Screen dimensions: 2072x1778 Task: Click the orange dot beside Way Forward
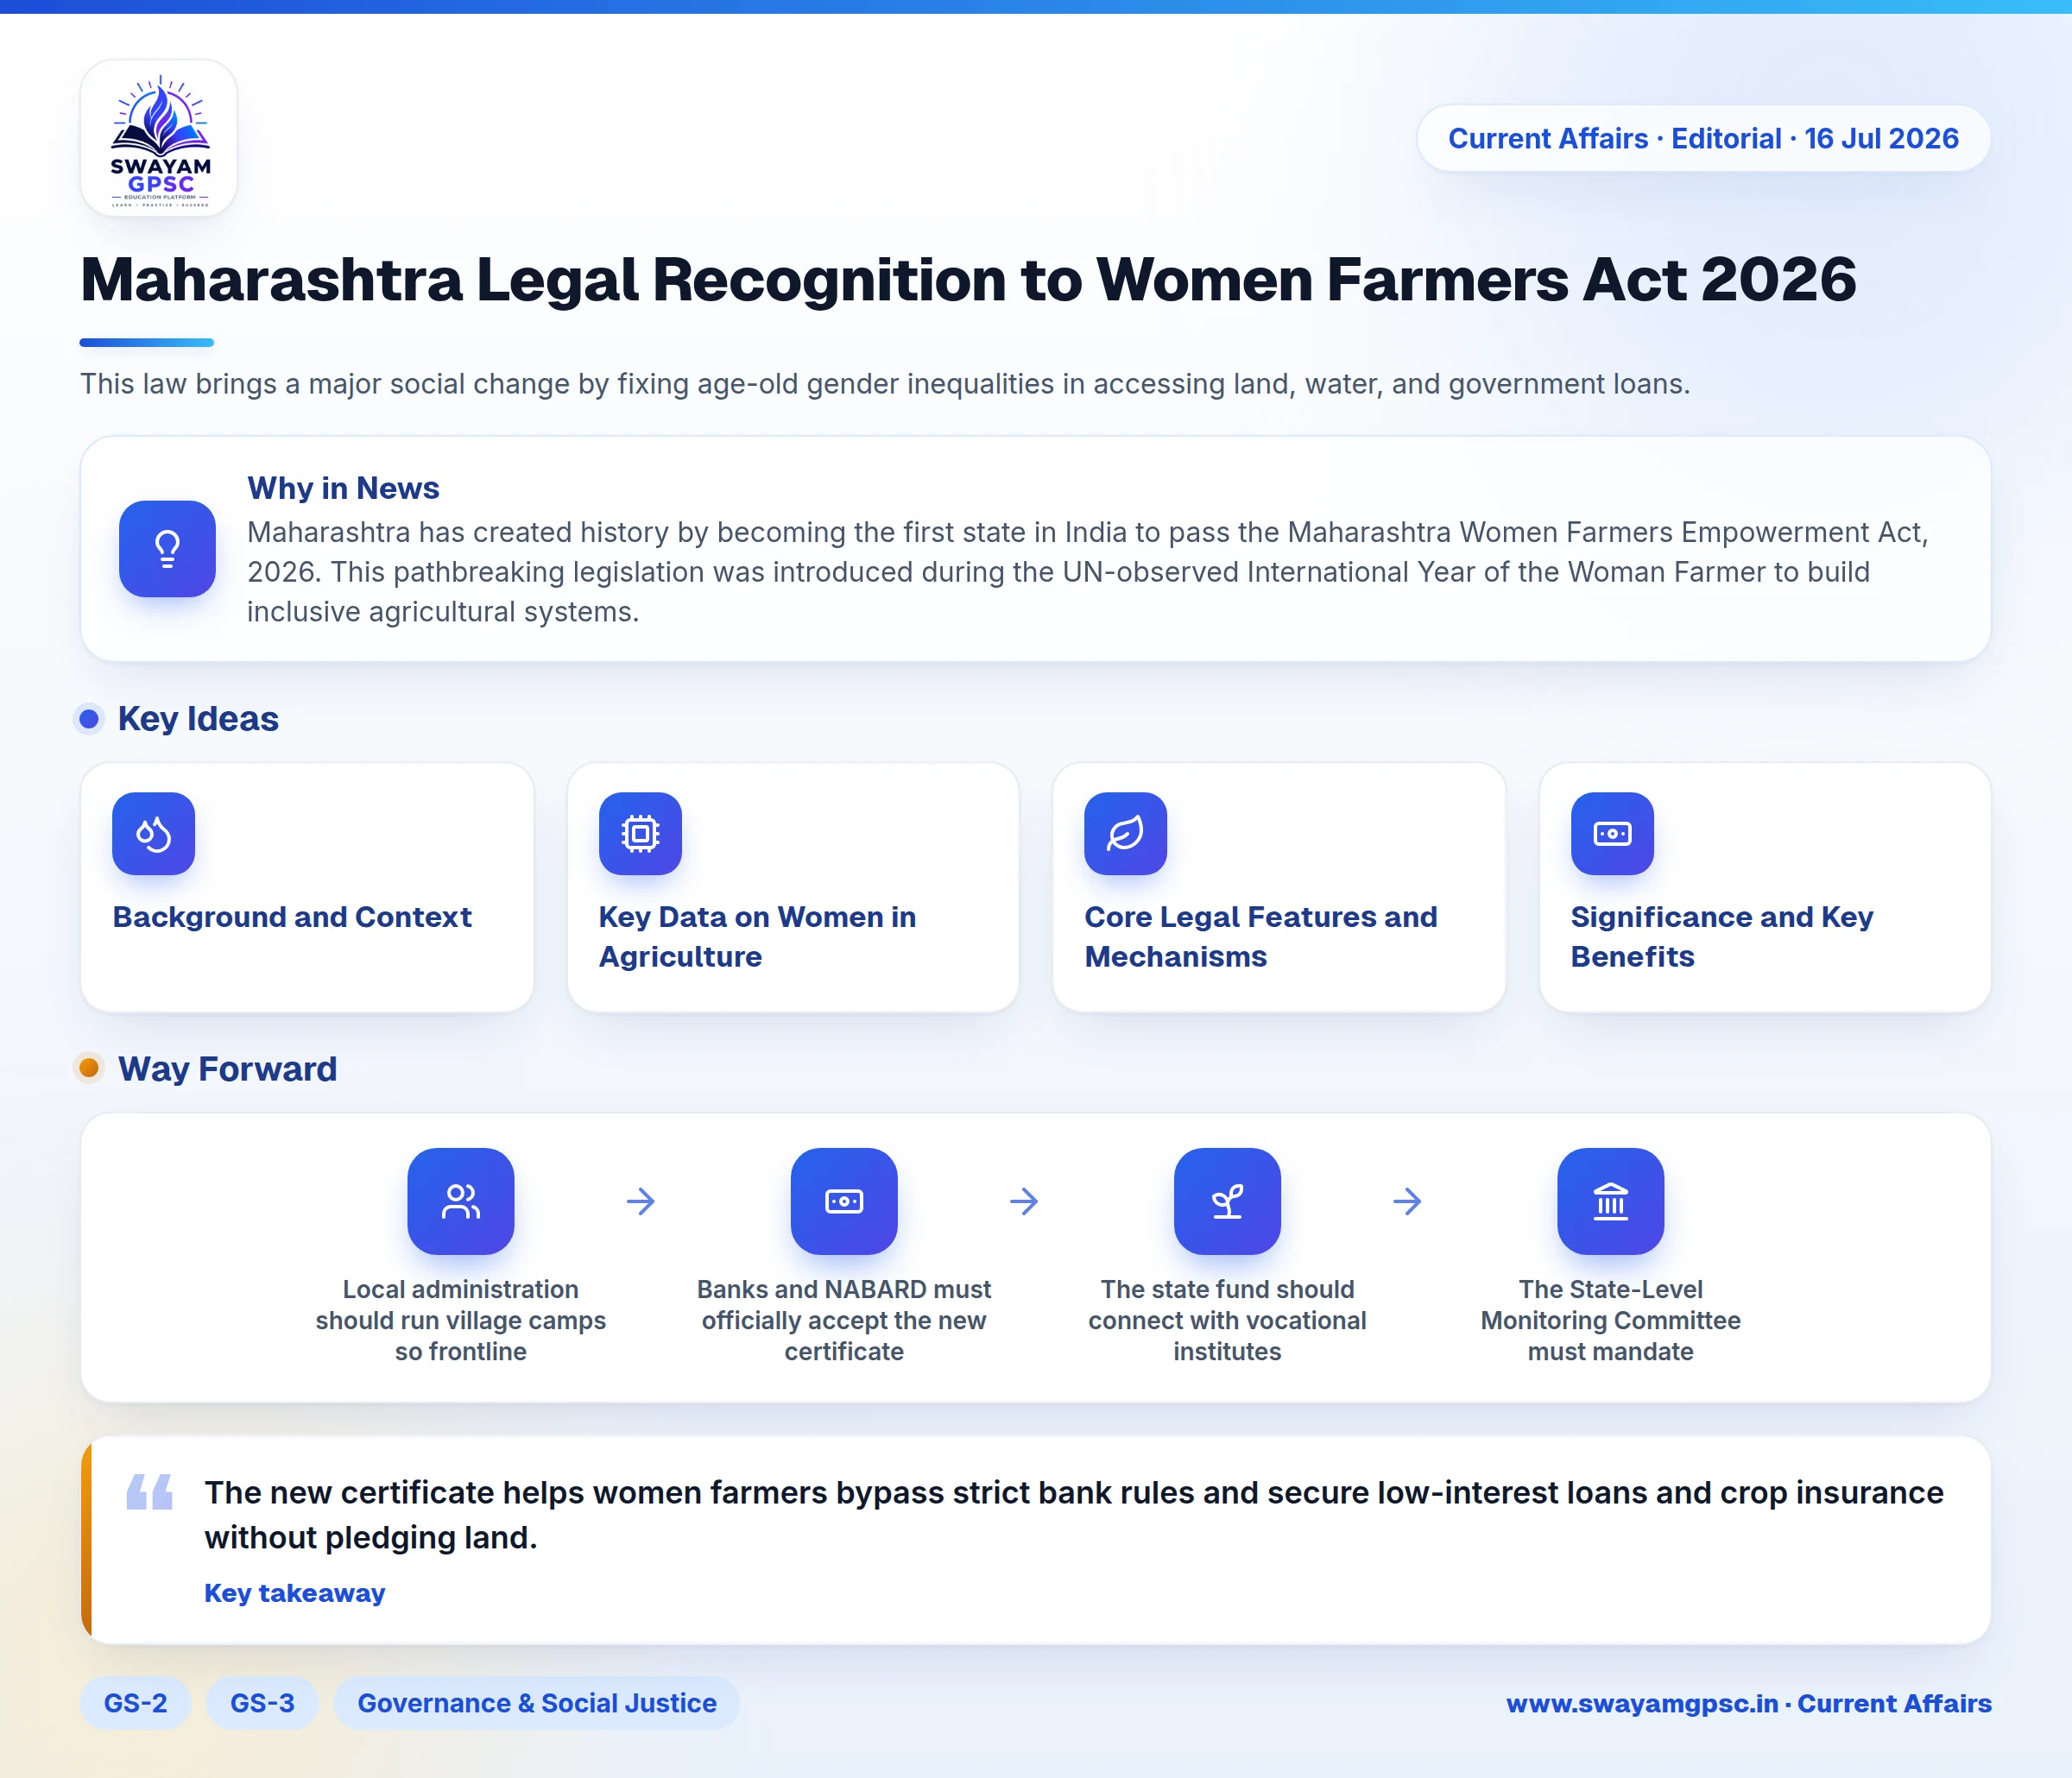tap(89, 1068)
